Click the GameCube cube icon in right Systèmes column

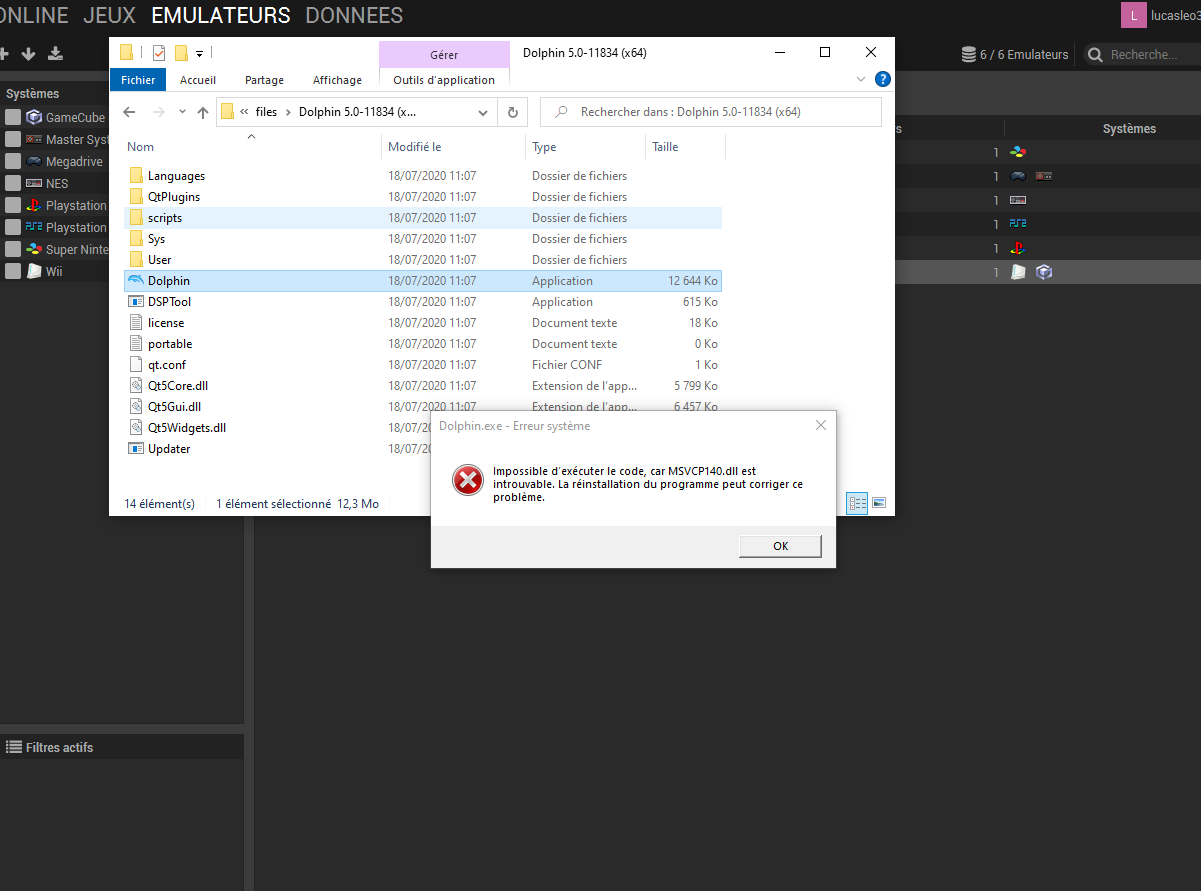pos(1044,272)
